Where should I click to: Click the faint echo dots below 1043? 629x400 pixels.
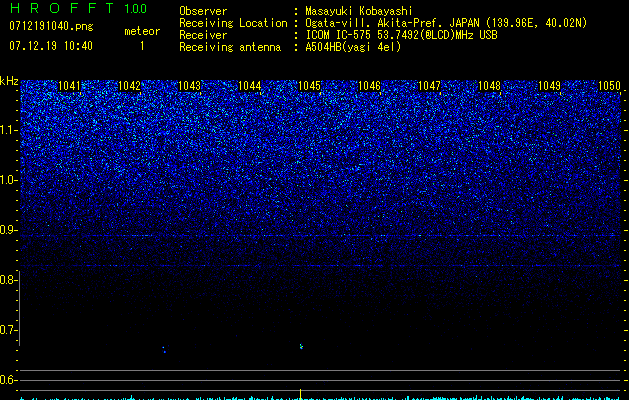164,349
